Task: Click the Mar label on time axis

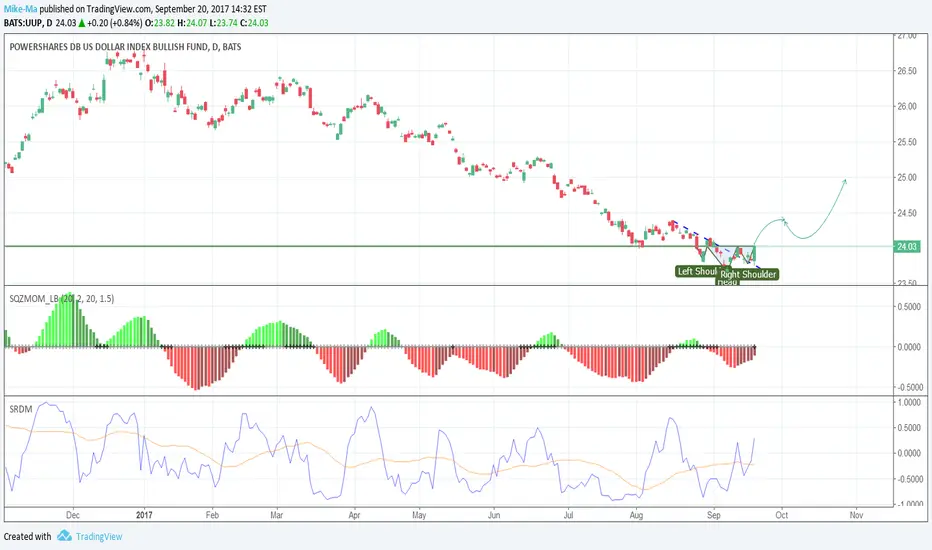Action: click(x=276, y=515)
